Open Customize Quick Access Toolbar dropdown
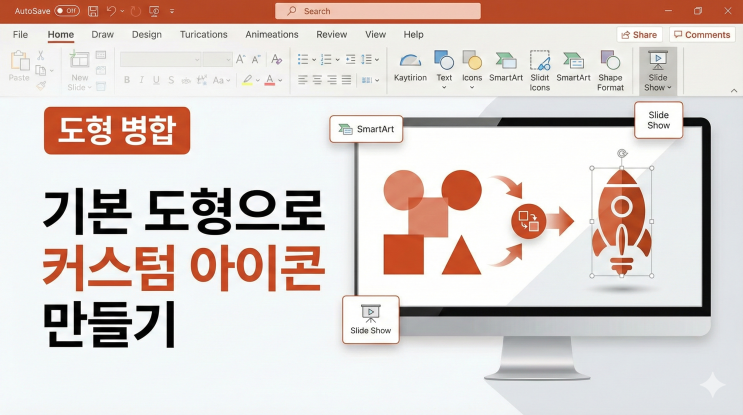Viewport: 743px width, 415px height. (172, 11)
